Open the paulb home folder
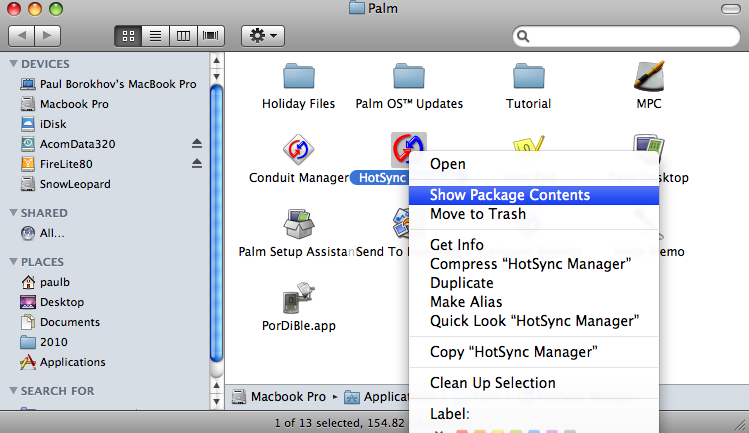 pyautogui.click(x=45, y=282)
